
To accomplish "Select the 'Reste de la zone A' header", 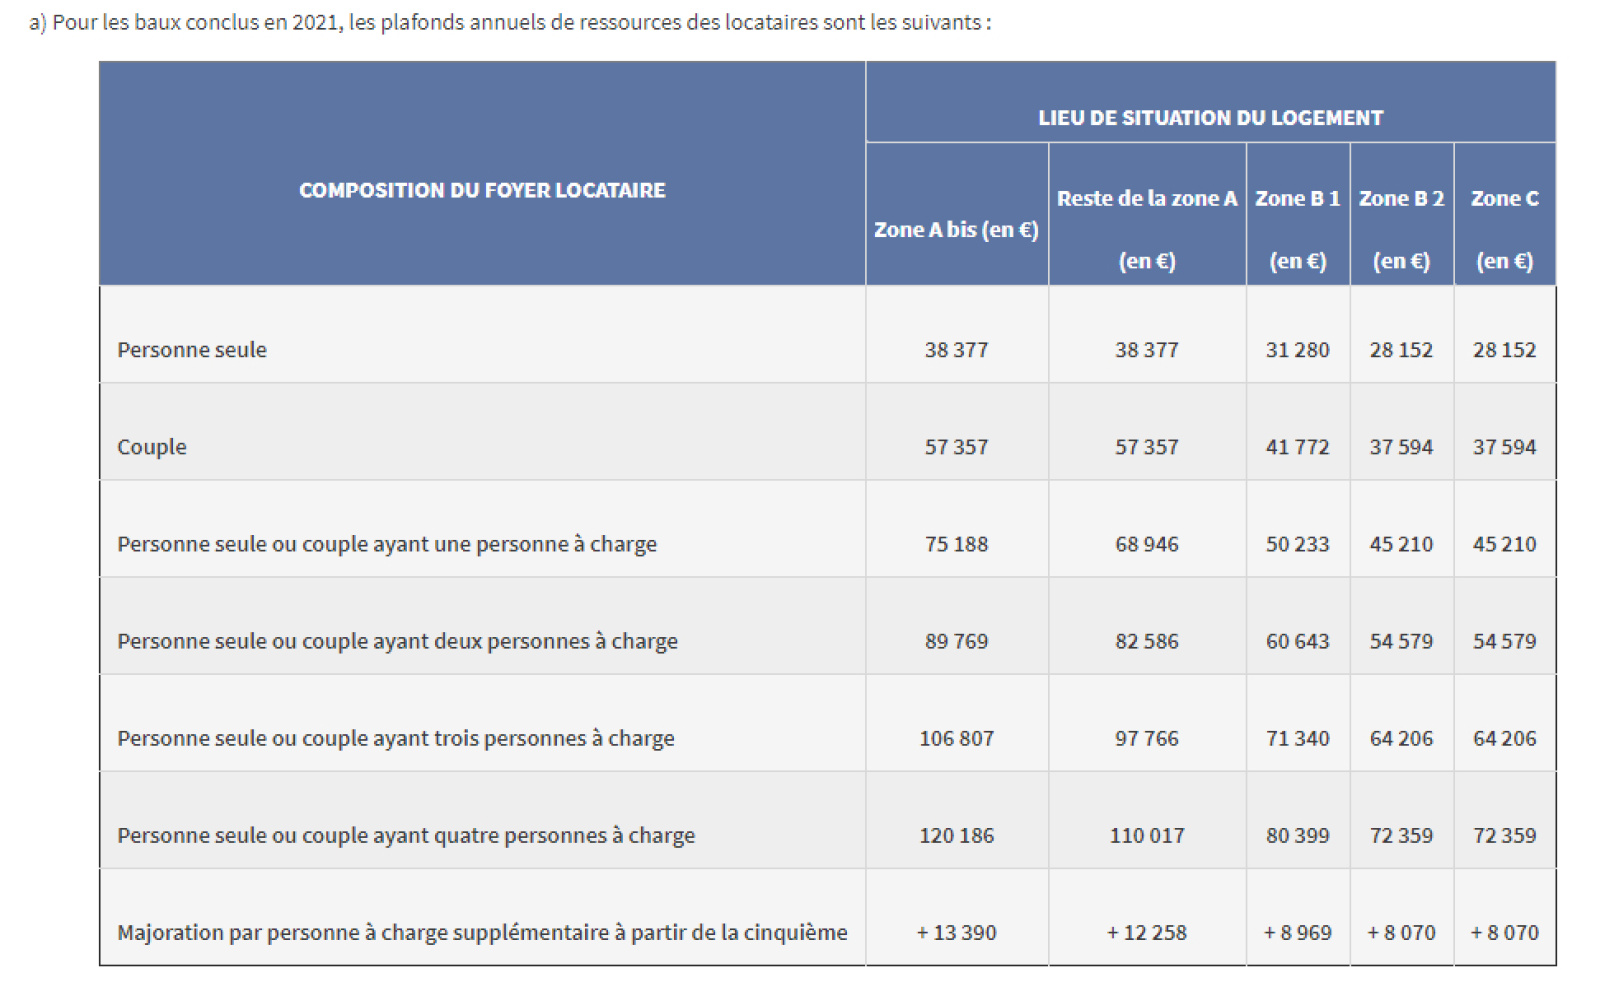I will point(1146,199).
